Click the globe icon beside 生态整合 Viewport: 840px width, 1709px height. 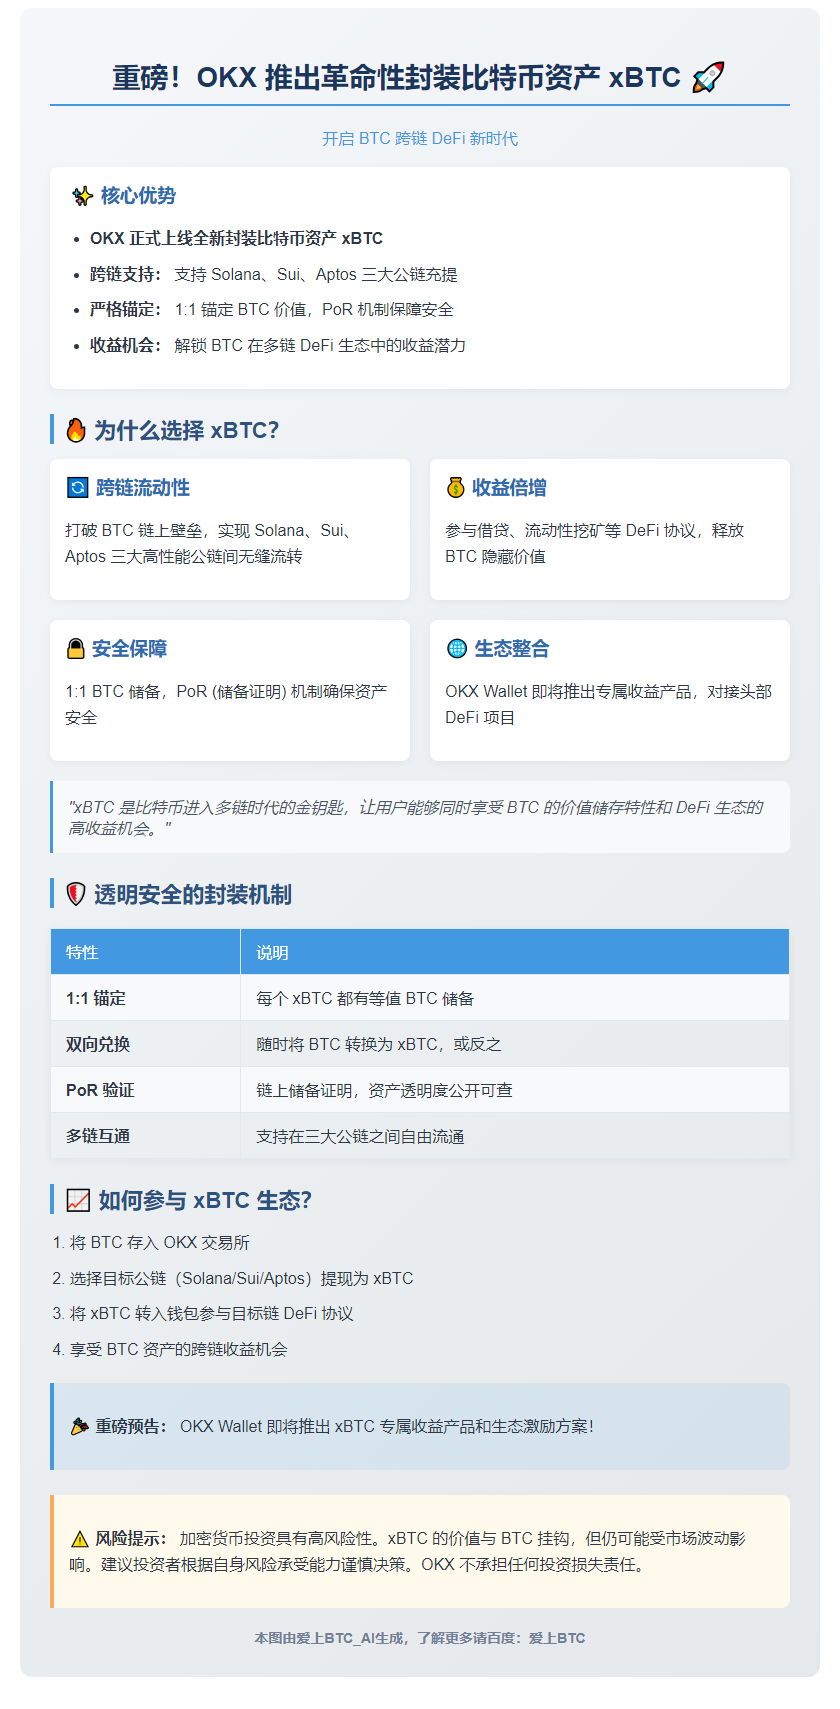tap(457, 648)
